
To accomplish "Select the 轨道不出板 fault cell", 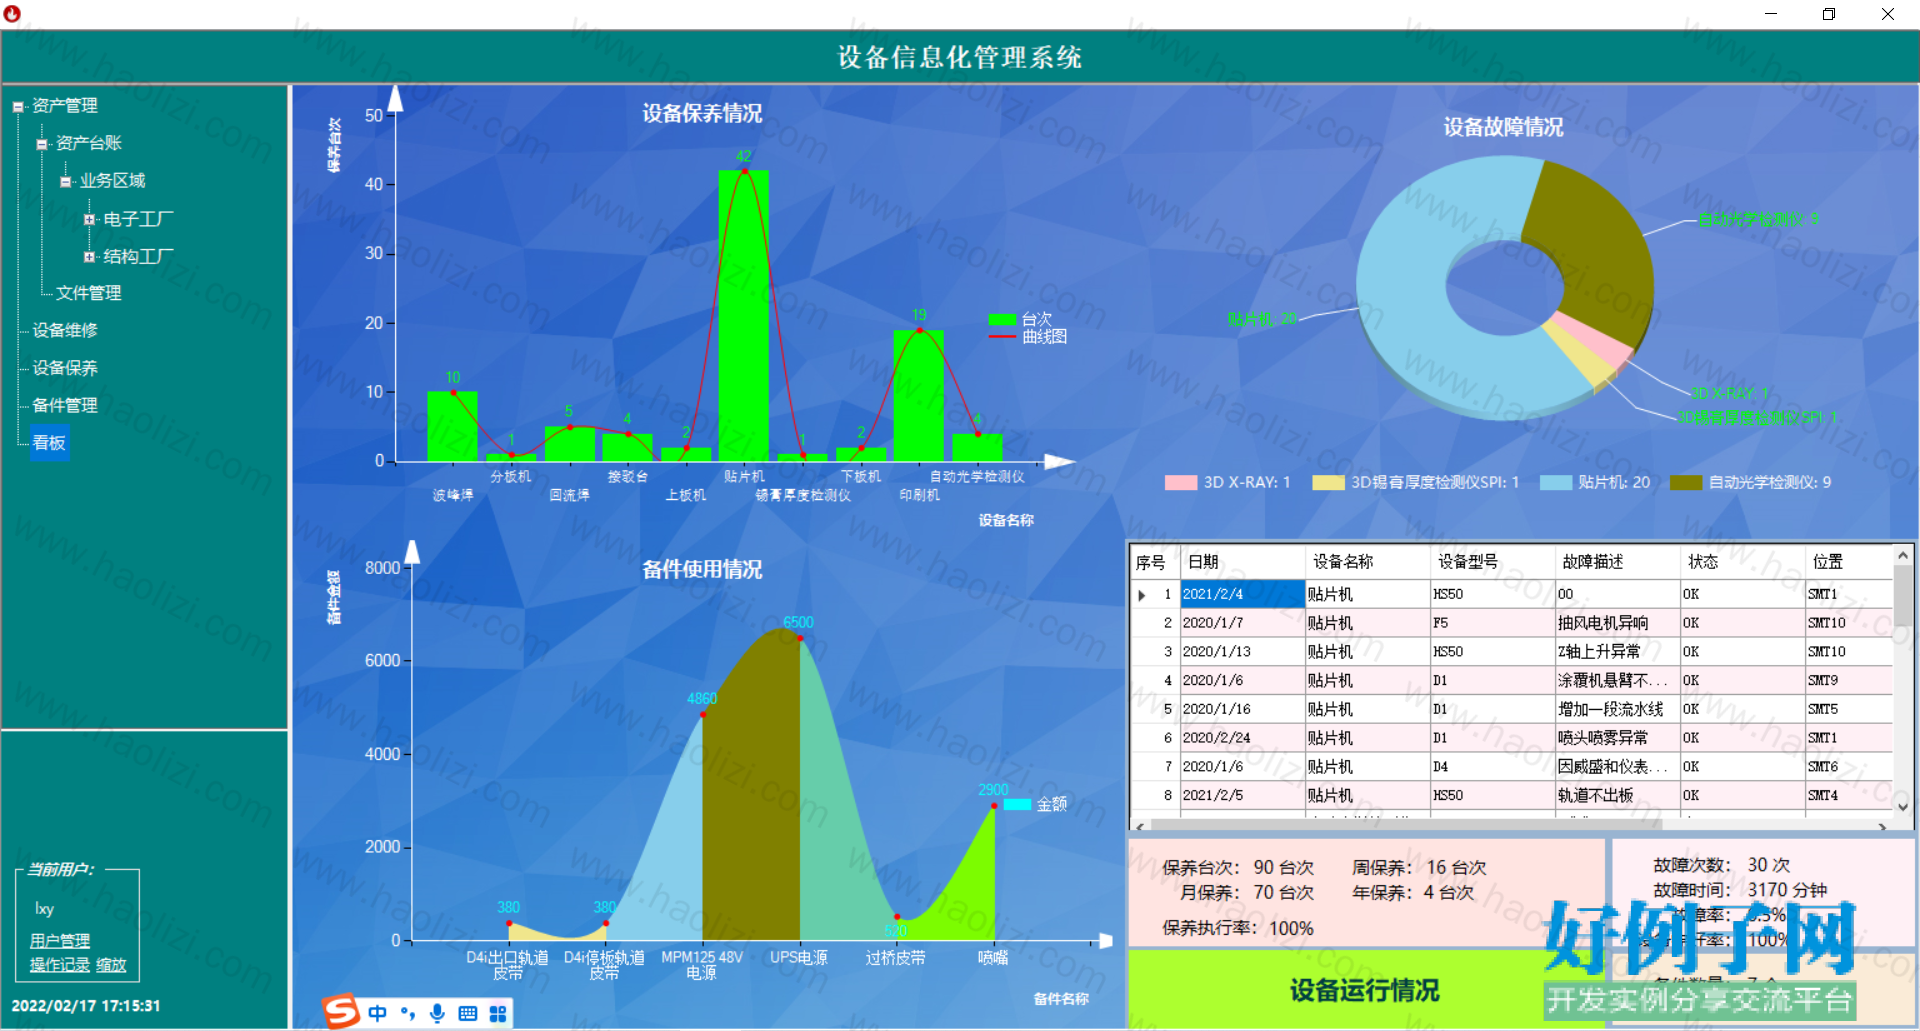I will [1618, 796].
